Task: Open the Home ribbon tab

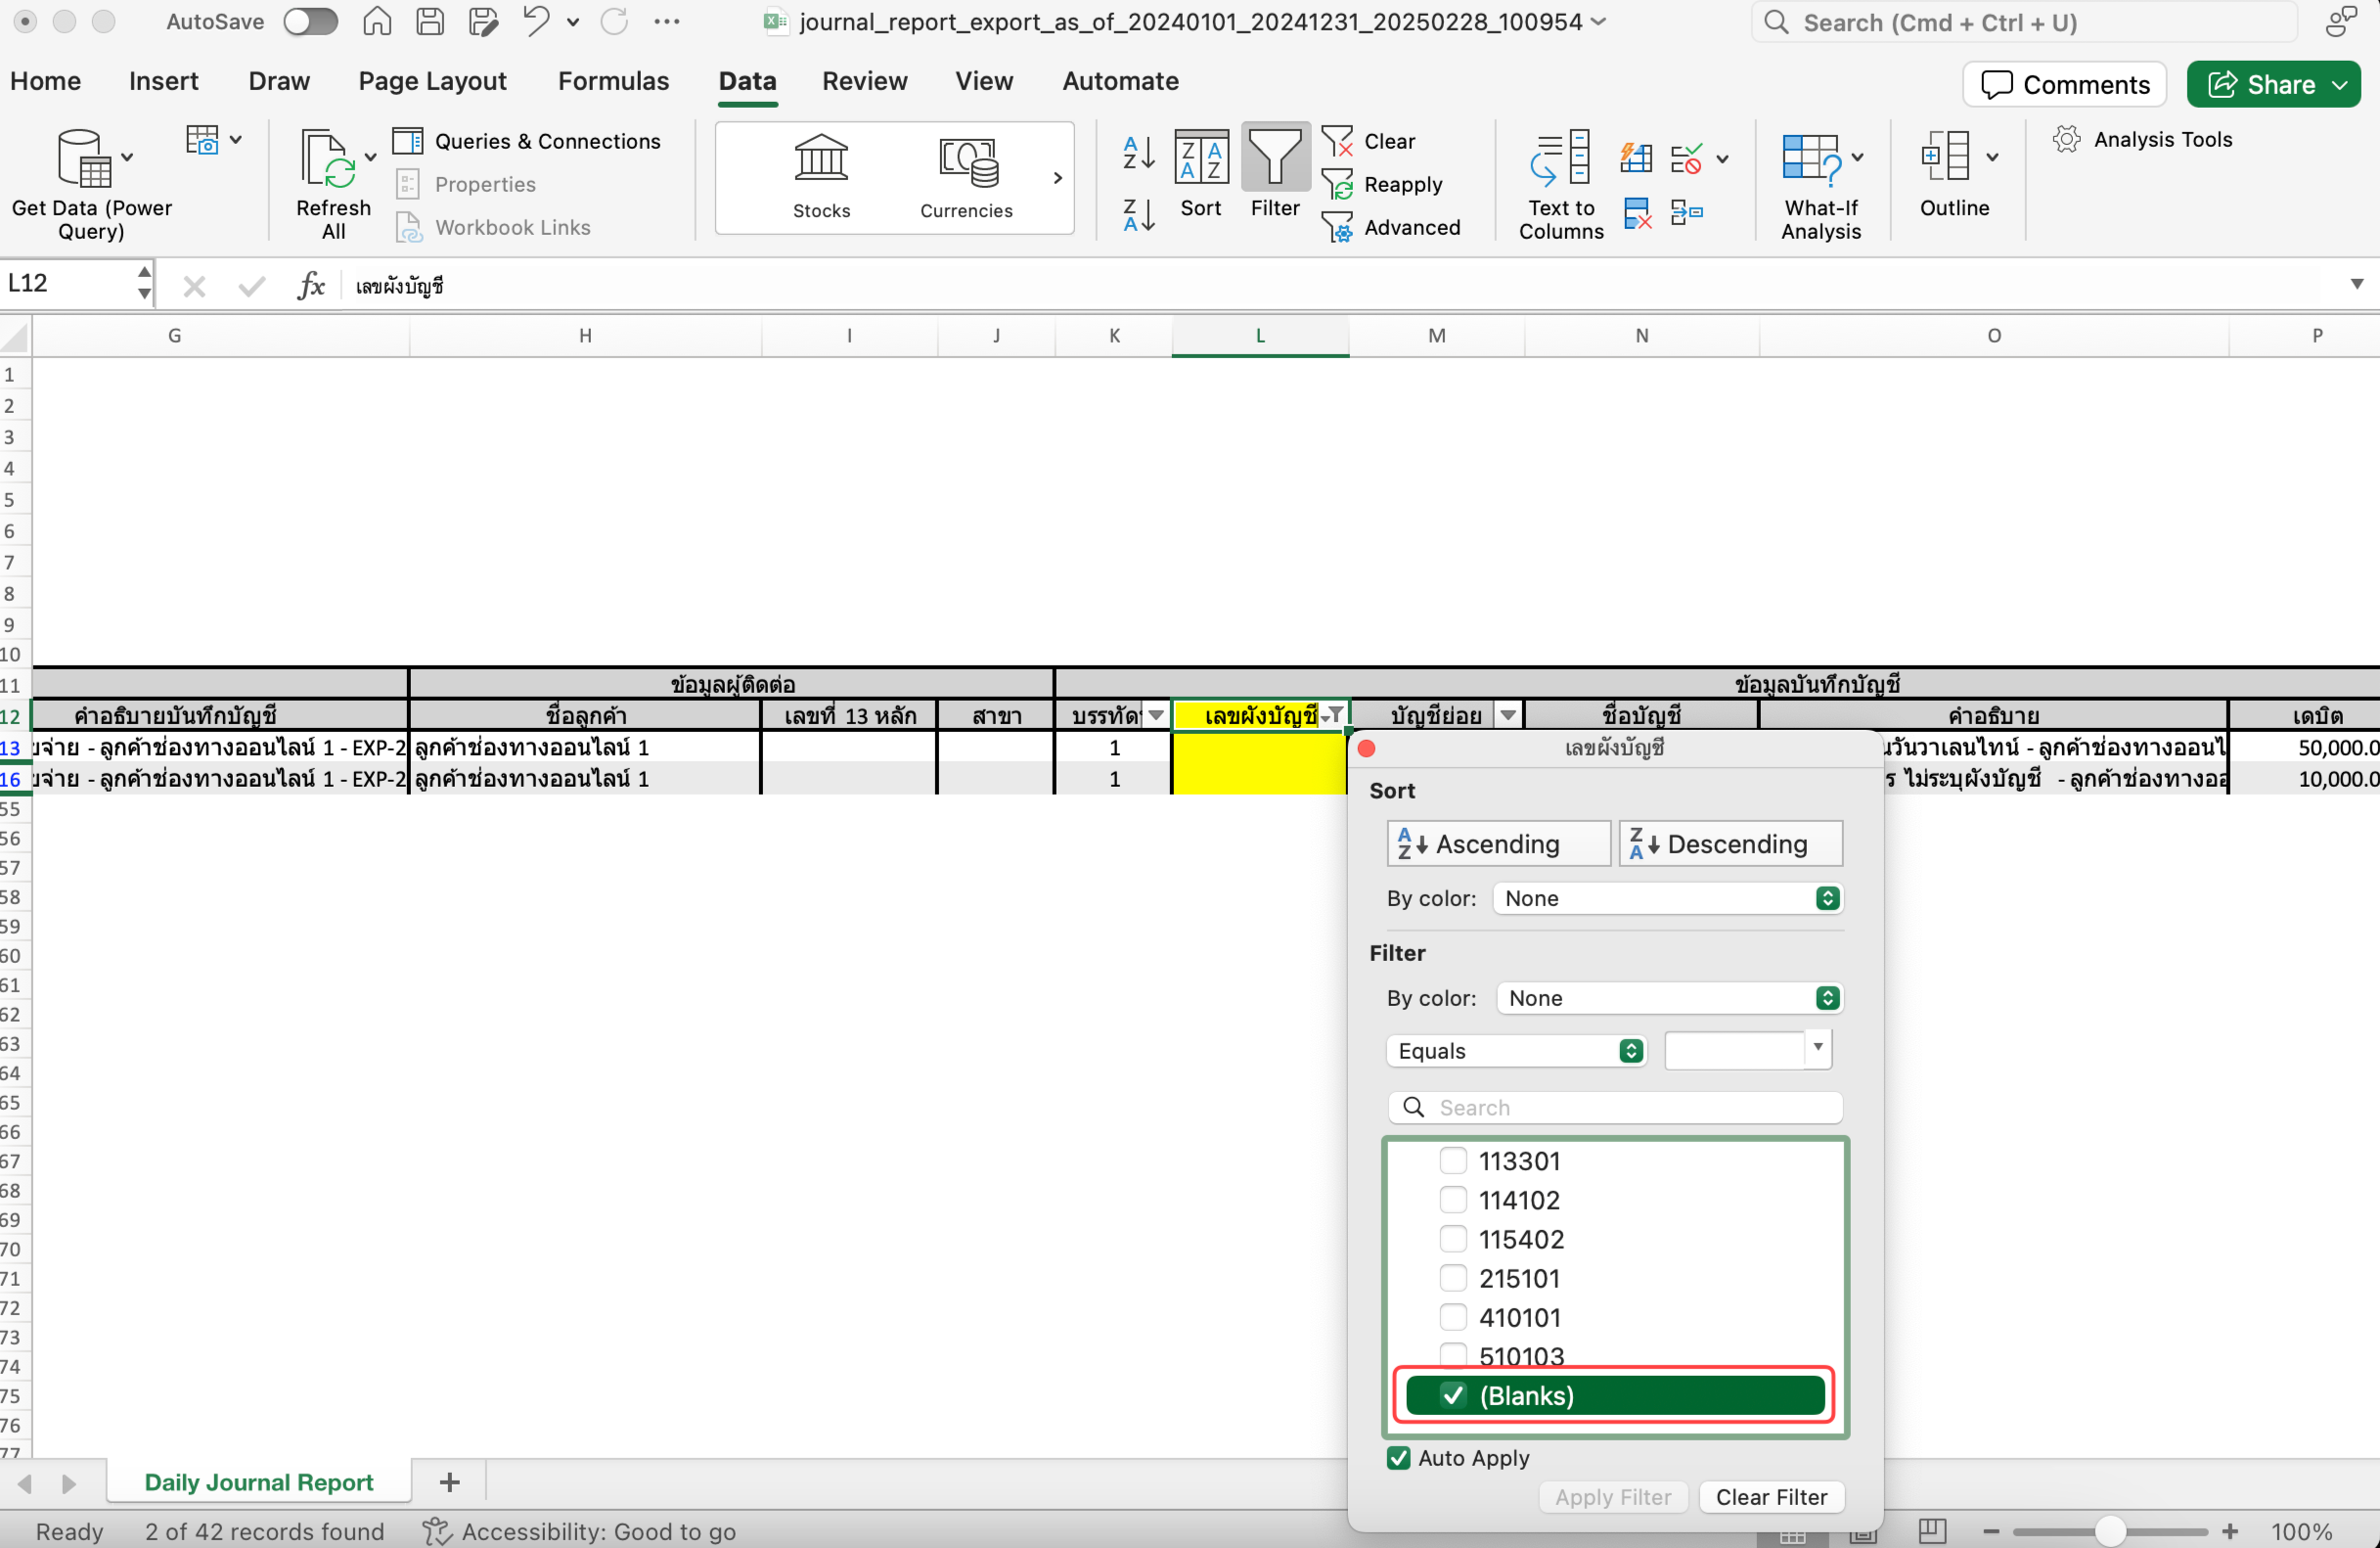Action: coord(45,81)
